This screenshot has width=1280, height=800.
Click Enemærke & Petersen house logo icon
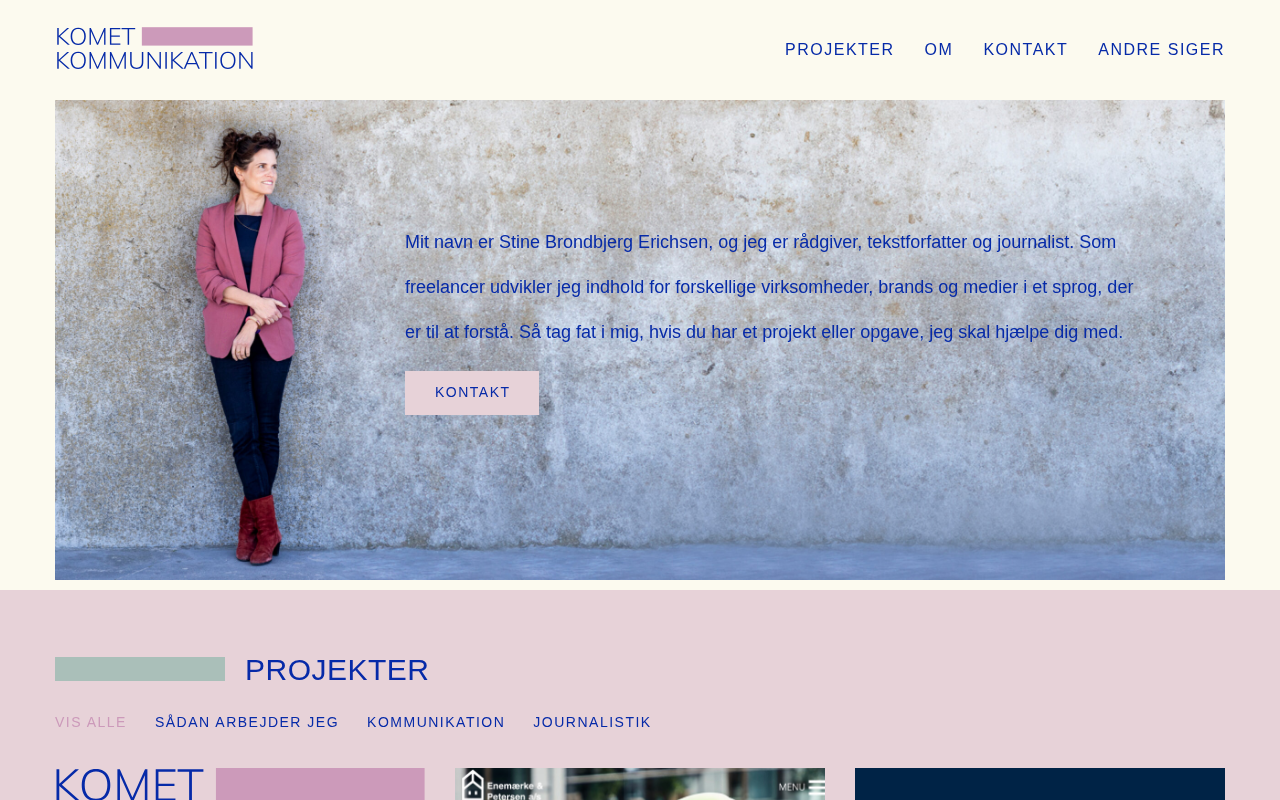tap(473, 784)
